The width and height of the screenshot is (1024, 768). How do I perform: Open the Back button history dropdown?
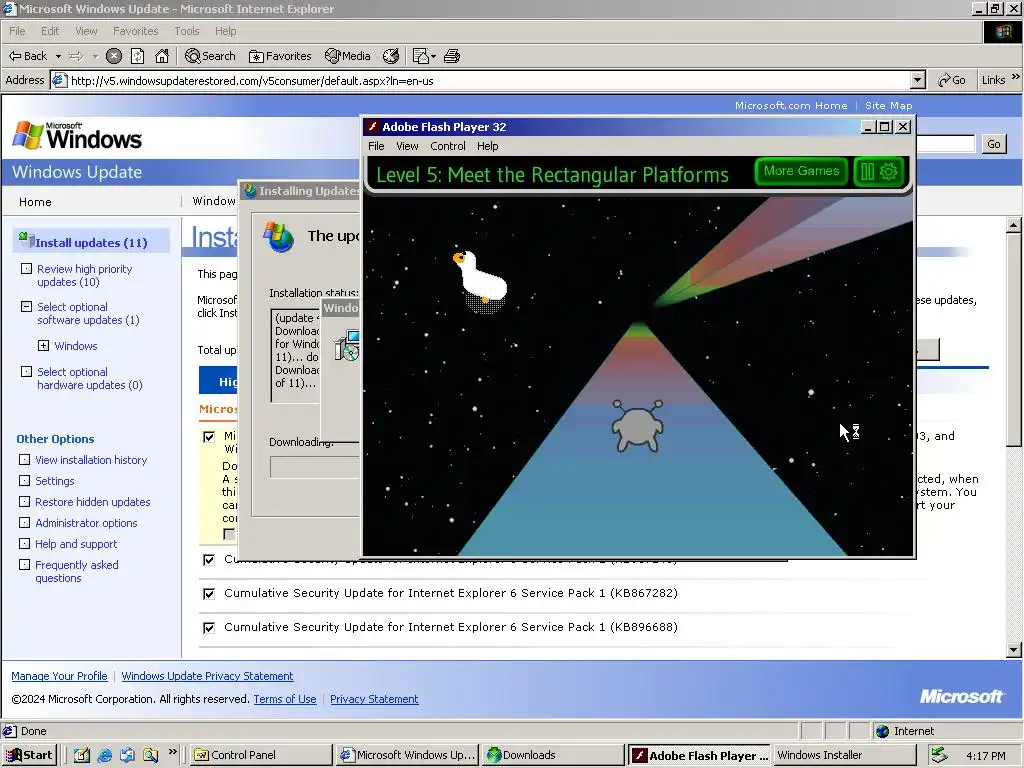coord(58,56)
